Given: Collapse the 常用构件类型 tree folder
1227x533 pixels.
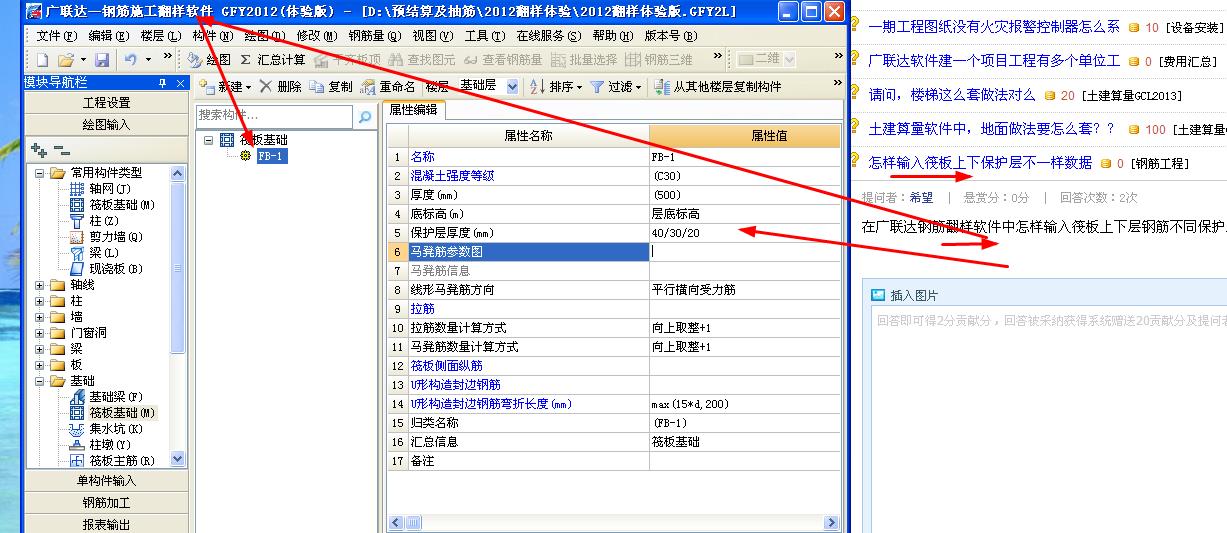Looking at the screenshot, I should pos(41,173).
